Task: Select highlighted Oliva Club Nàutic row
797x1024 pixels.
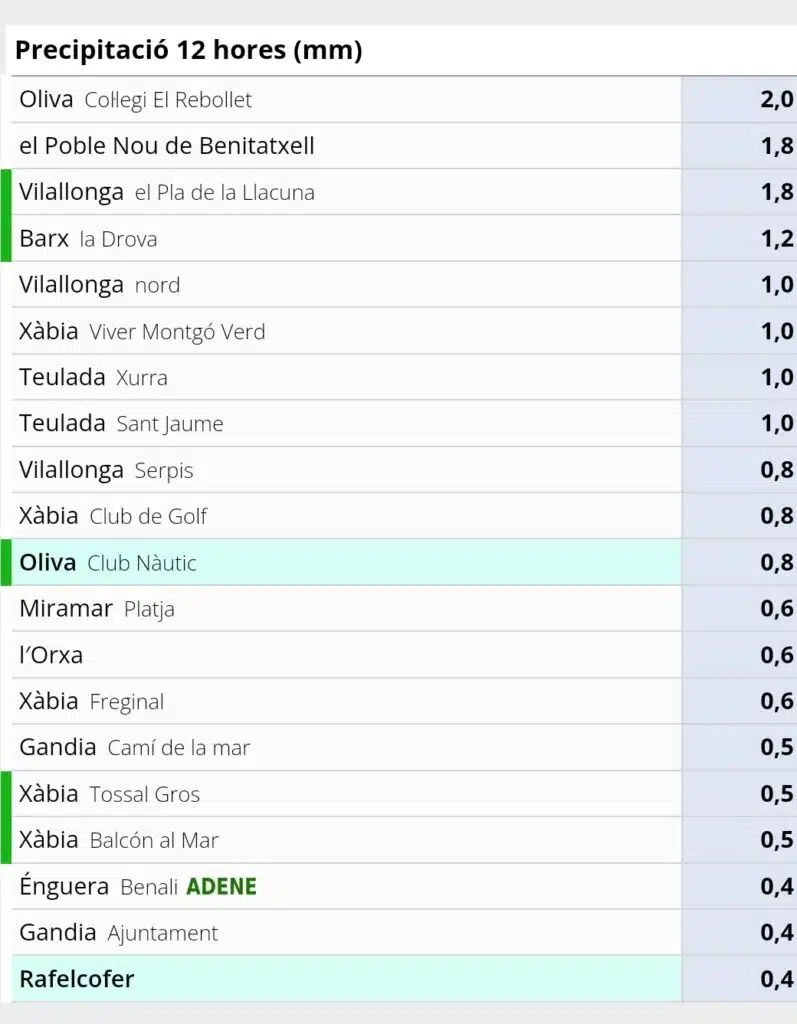Action: [404, 563]
